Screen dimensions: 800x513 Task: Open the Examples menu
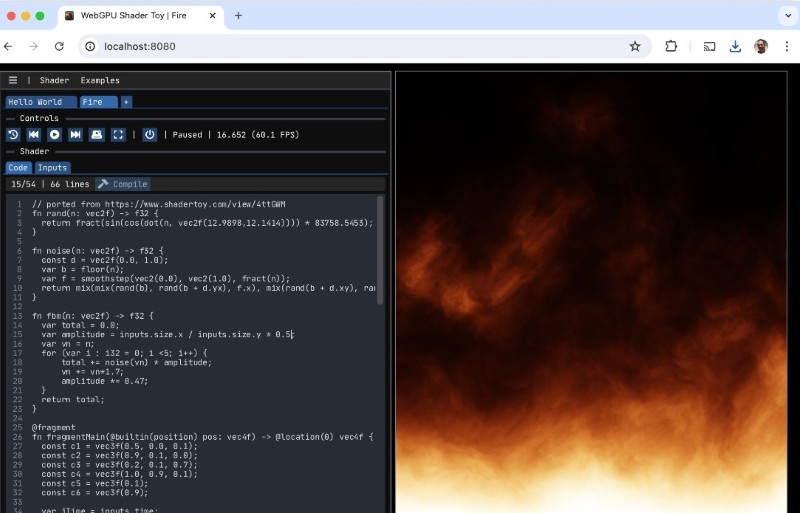click(100, 80)
